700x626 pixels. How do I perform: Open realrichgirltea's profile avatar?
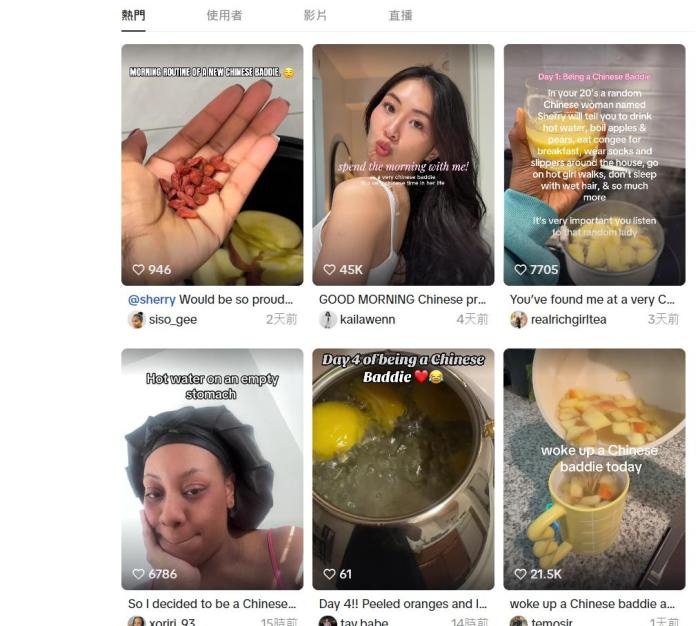518,320
